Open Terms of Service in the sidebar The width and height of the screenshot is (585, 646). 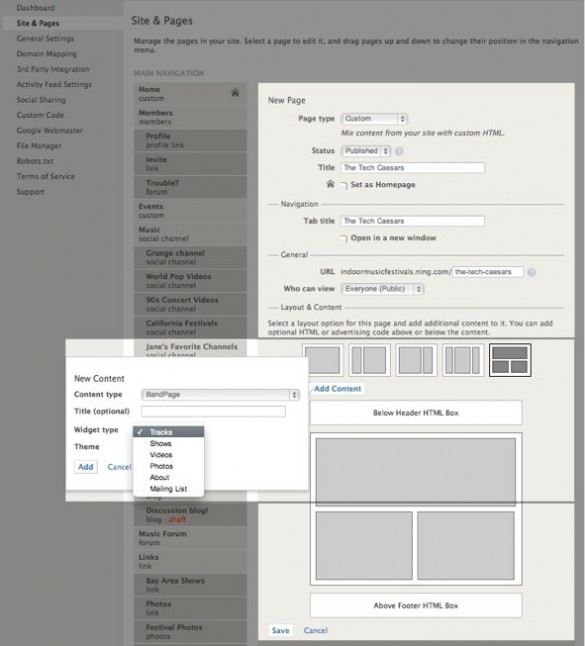46,176
